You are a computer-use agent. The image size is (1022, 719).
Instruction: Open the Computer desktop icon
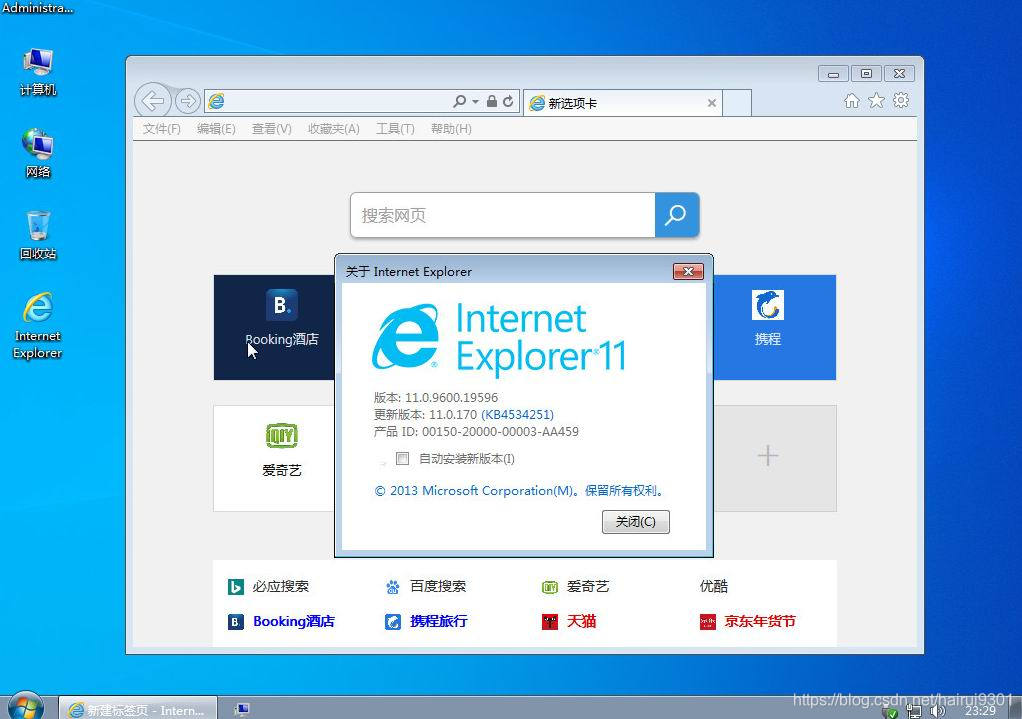[x=38, y=72]
